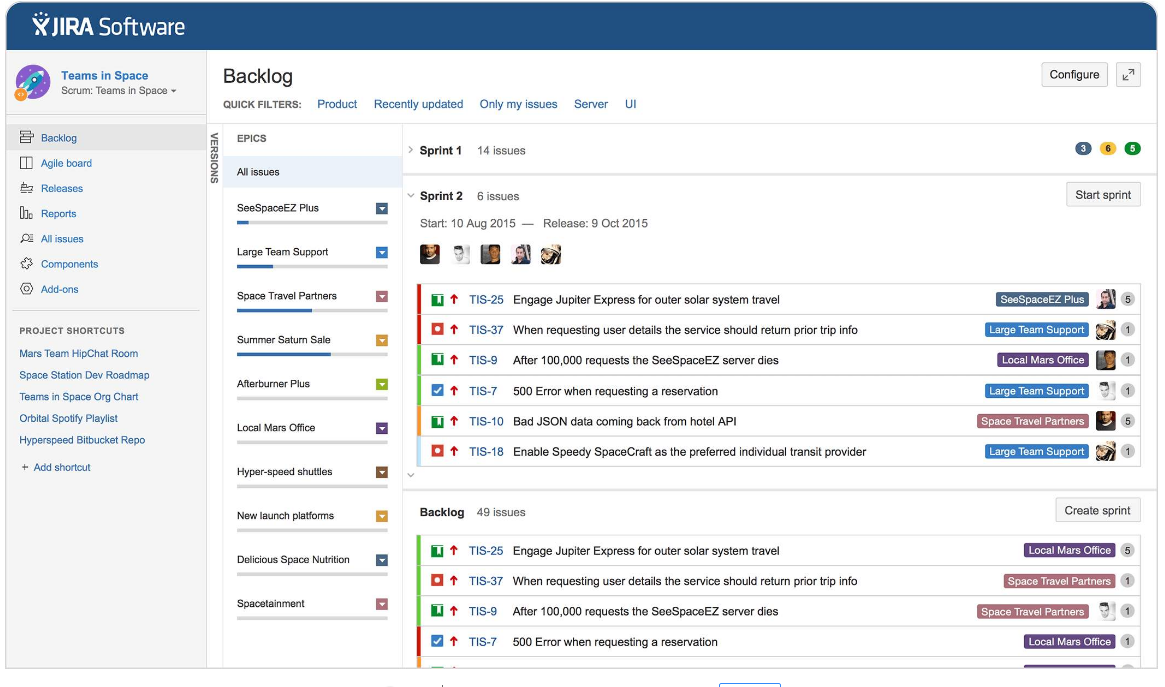Expand the Sprint 1 section
The width and height of the screenshot is (1165, 687).
(x=411, y=150)
